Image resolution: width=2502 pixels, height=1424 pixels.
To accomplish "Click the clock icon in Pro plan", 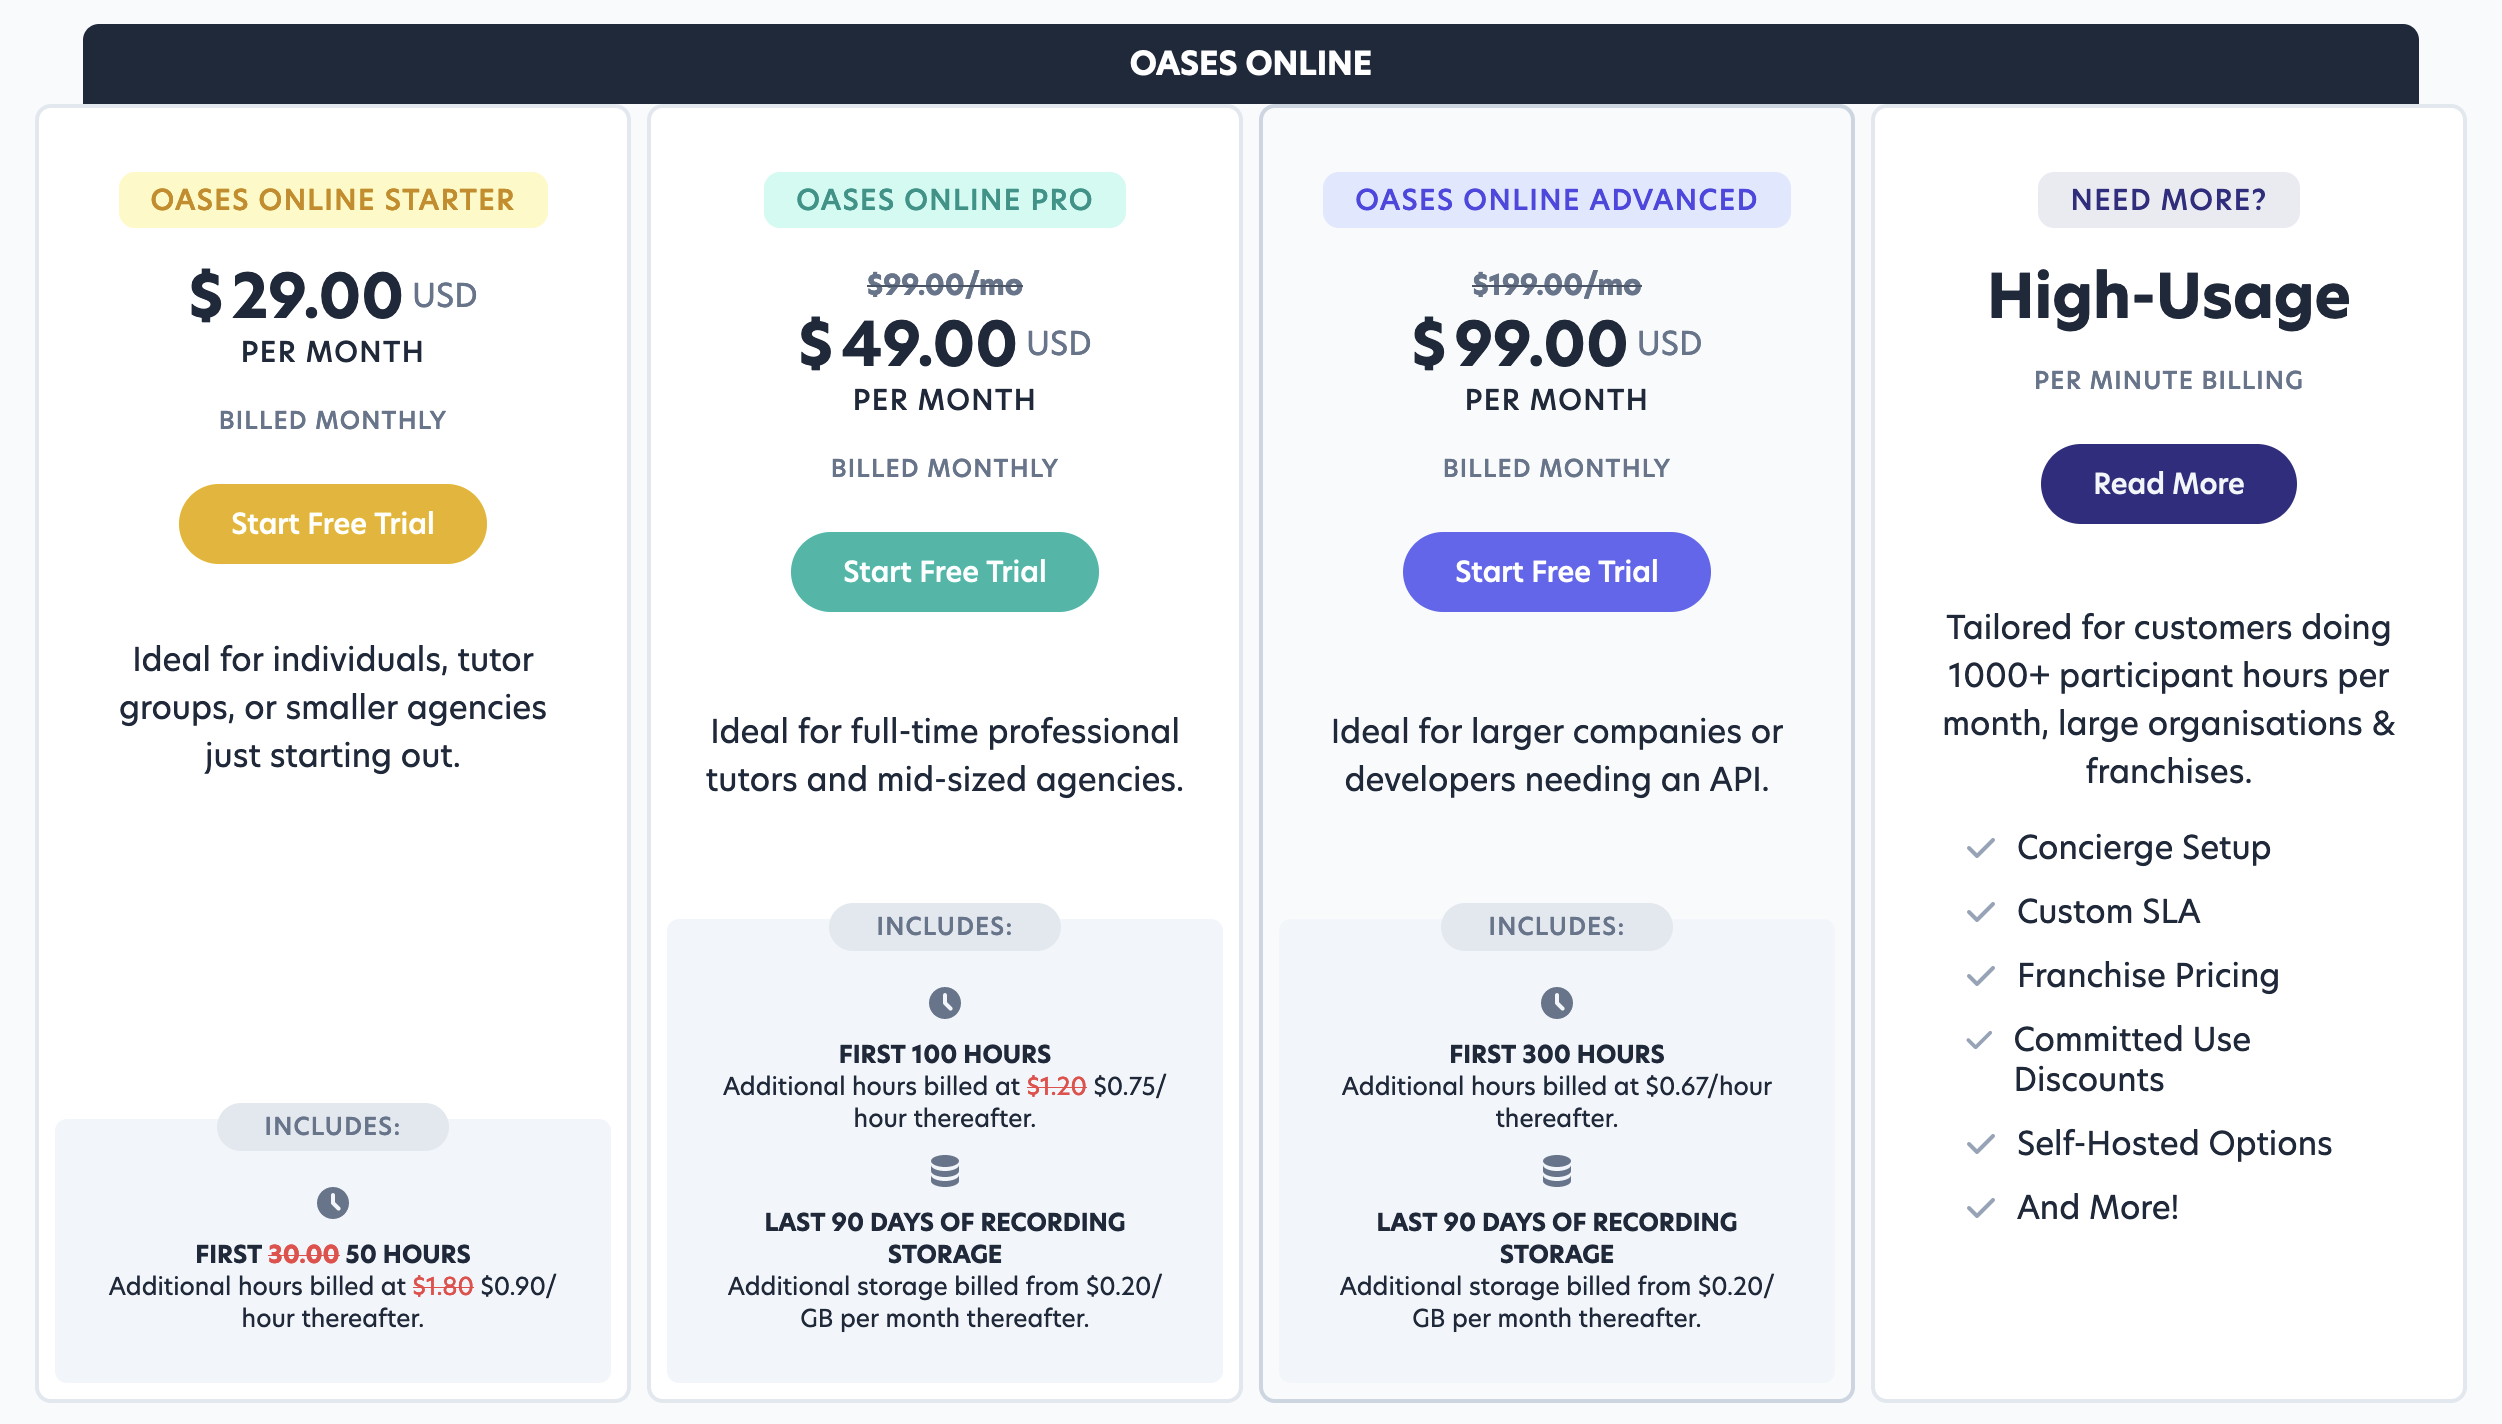I will coord(945,1002).
